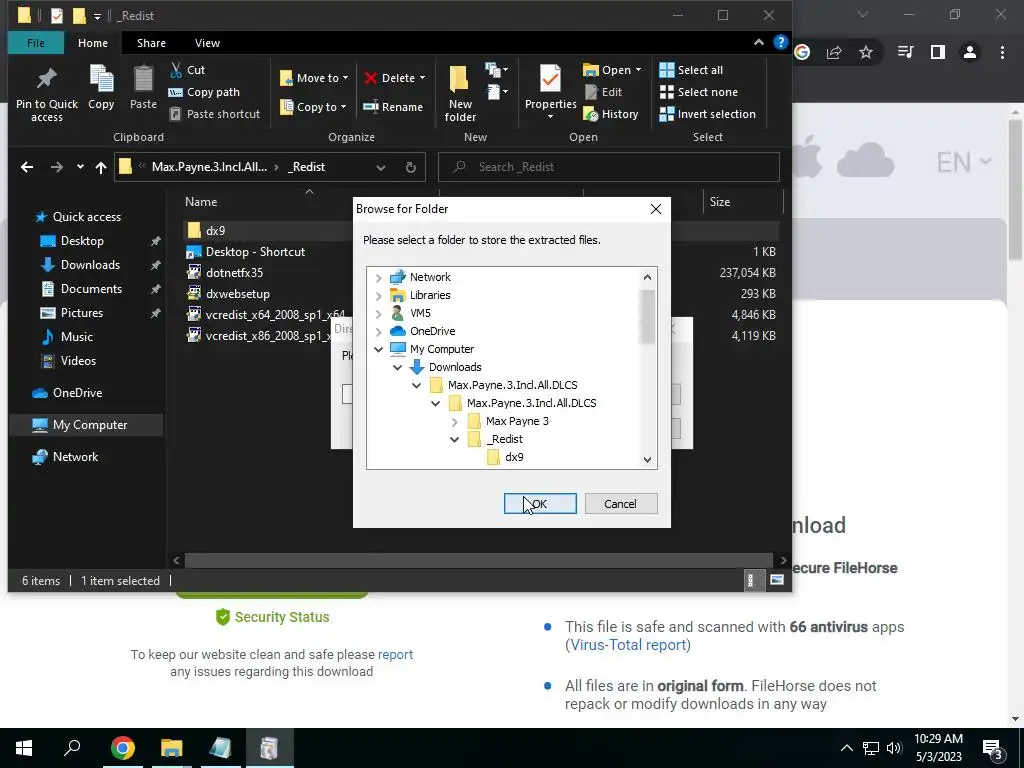The height and width of the screenshot is (768, 1024).
Task: Select Documents in Explorer sidebar
Action: (91, 289)
